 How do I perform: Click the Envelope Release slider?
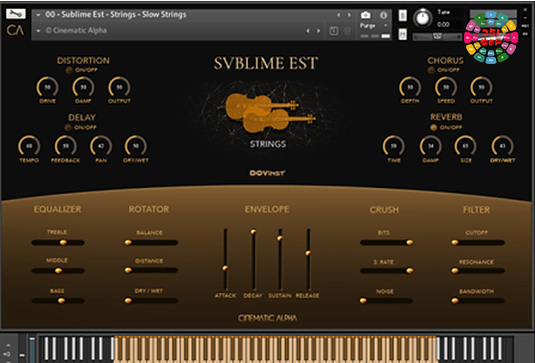click(x=308, y=260)
